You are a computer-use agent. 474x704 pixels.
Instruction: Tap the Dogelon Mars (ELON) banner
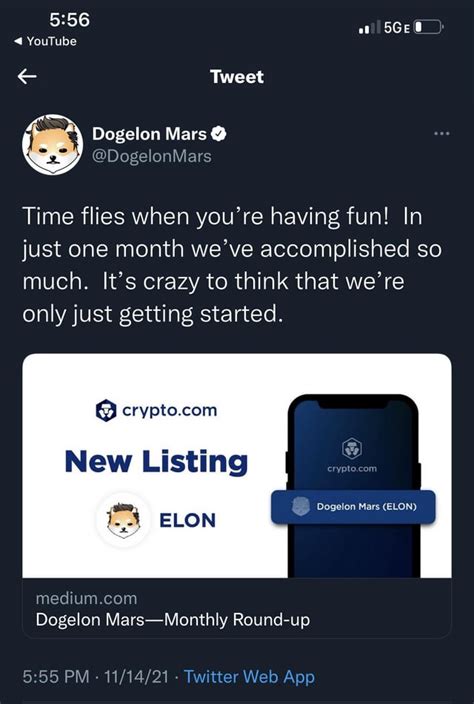[x=353, y=507]
